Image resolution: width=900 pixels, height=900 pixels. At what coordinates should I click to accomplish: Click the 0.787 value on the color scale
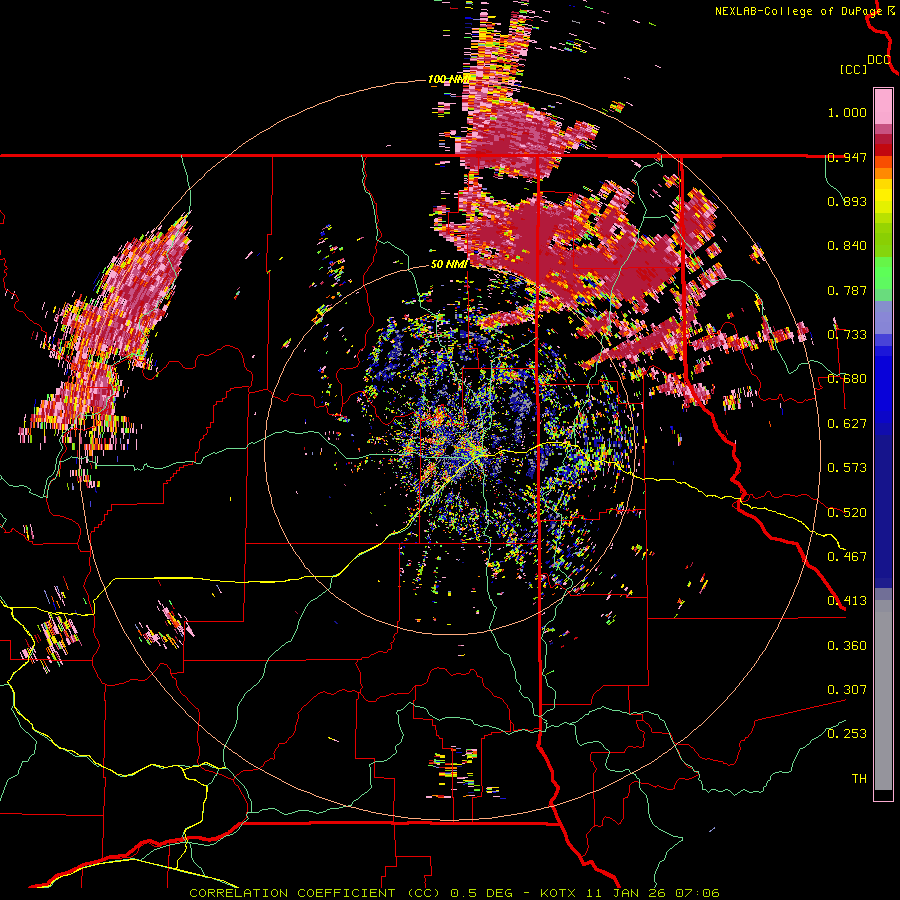tap(847, 290)
